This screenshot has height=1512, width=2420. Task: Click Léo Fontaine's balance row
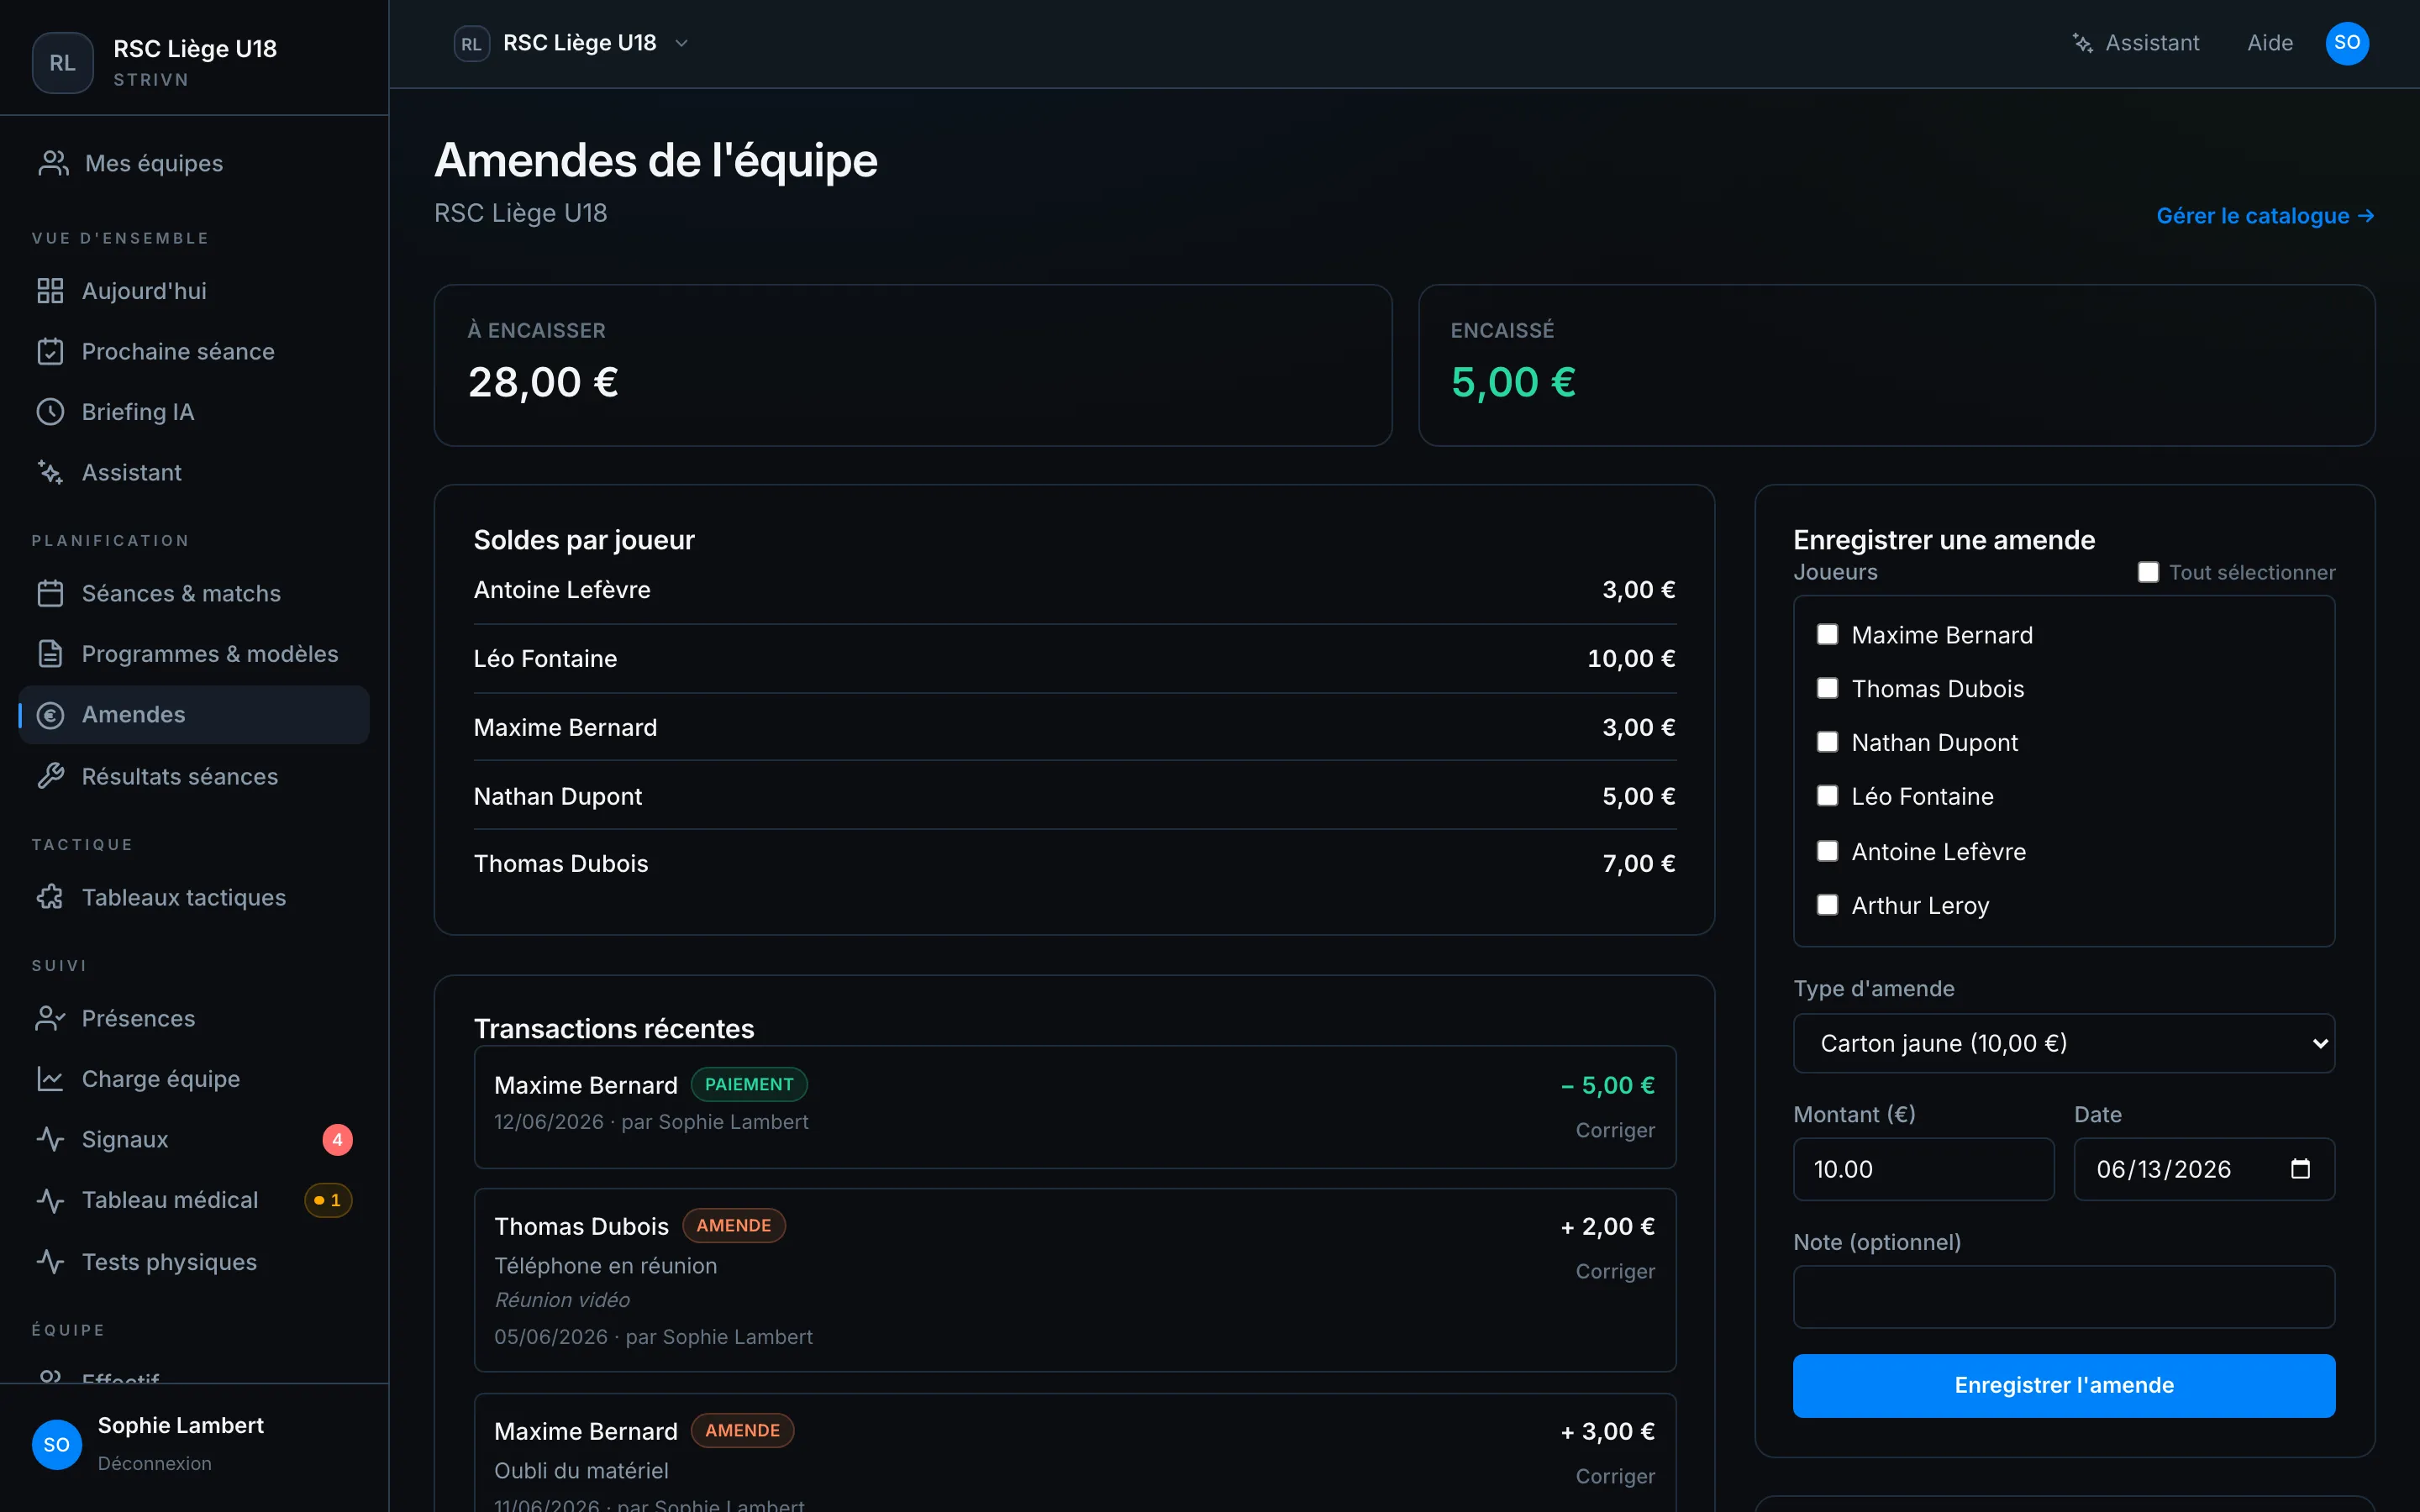[x=1075, y=659]
